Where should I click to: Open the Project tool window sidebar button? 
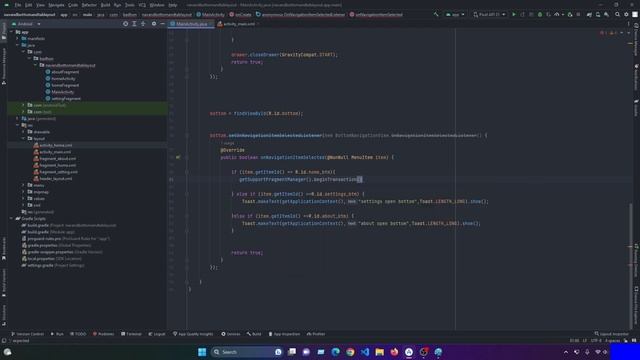[4, 31]
